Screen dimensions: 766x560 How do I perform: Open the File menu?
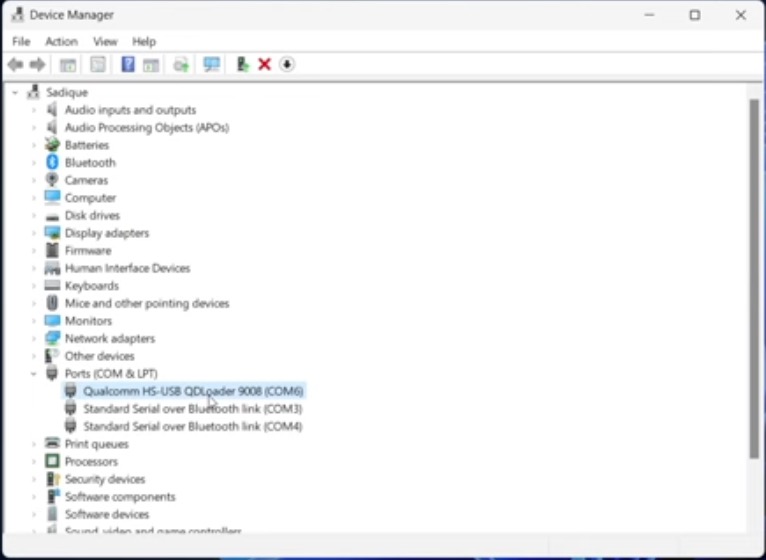pyautogui.click(x=21, y=42)
